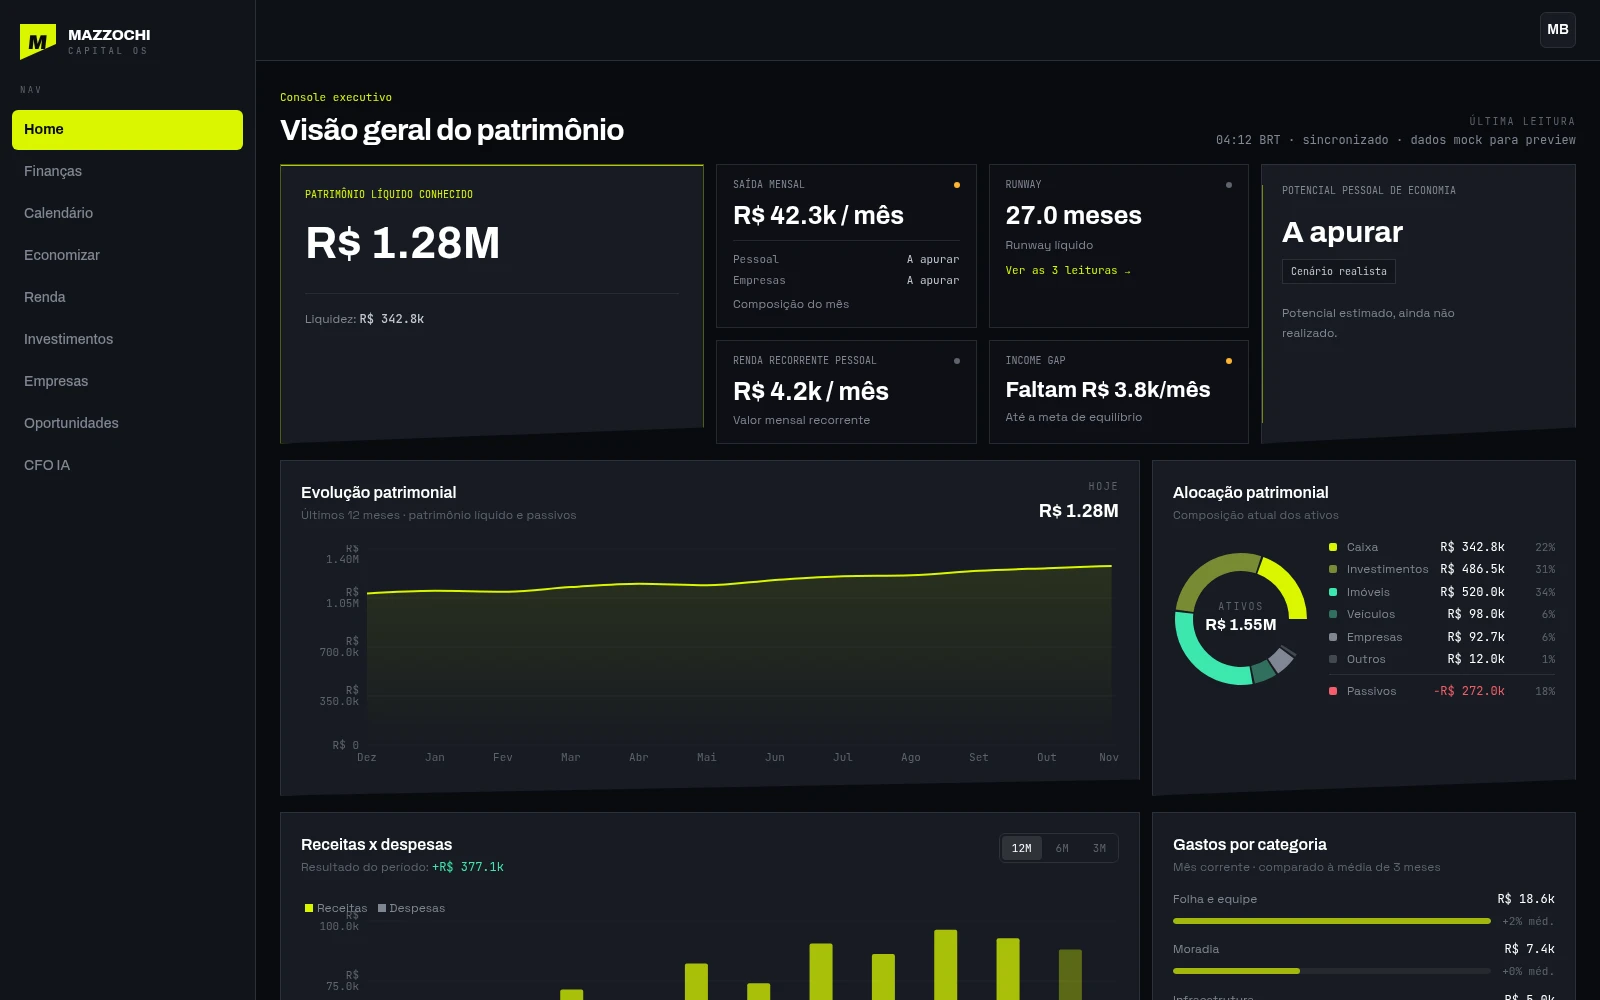1600x1000 pixels.
Task: Open the MB user avatar menu
Action: tap(1558, 30)
